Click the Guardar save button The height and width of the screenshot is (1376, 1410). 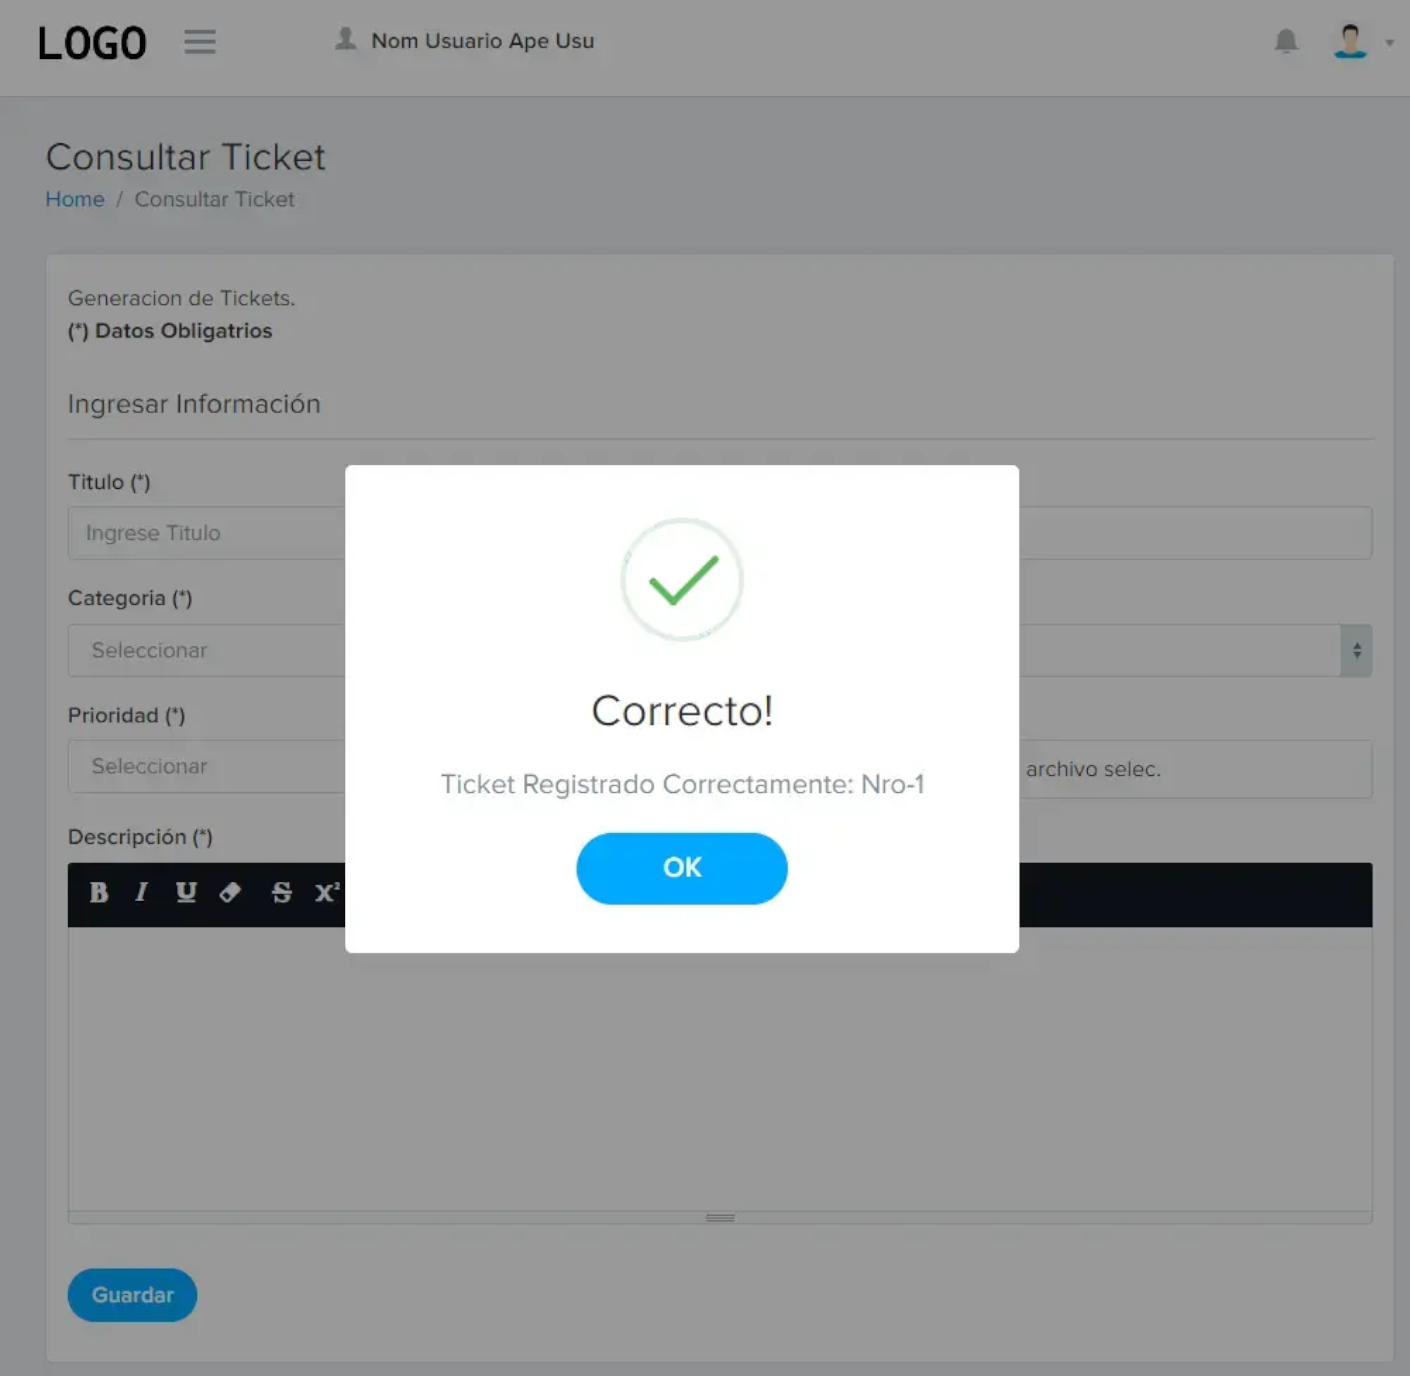[132, 1295]
